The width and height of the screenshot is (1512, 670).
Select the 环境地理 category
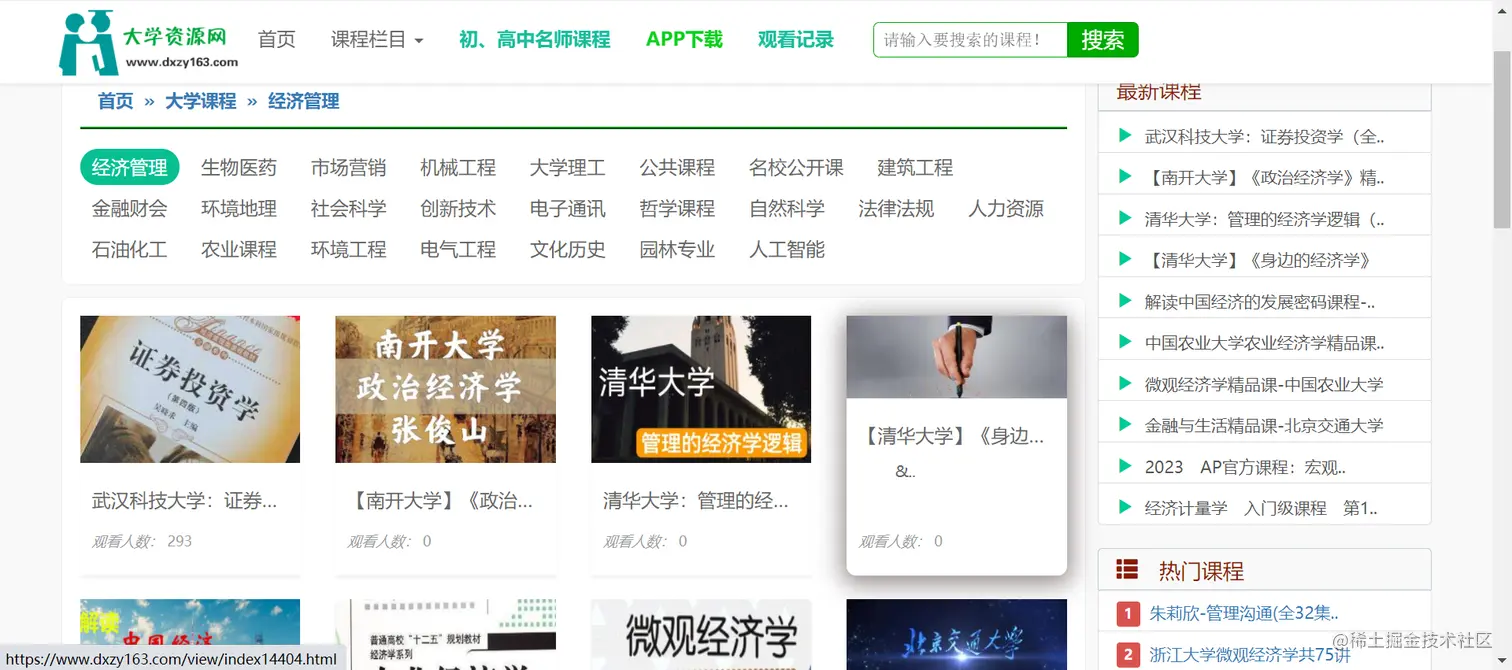[x=239, y=208]
